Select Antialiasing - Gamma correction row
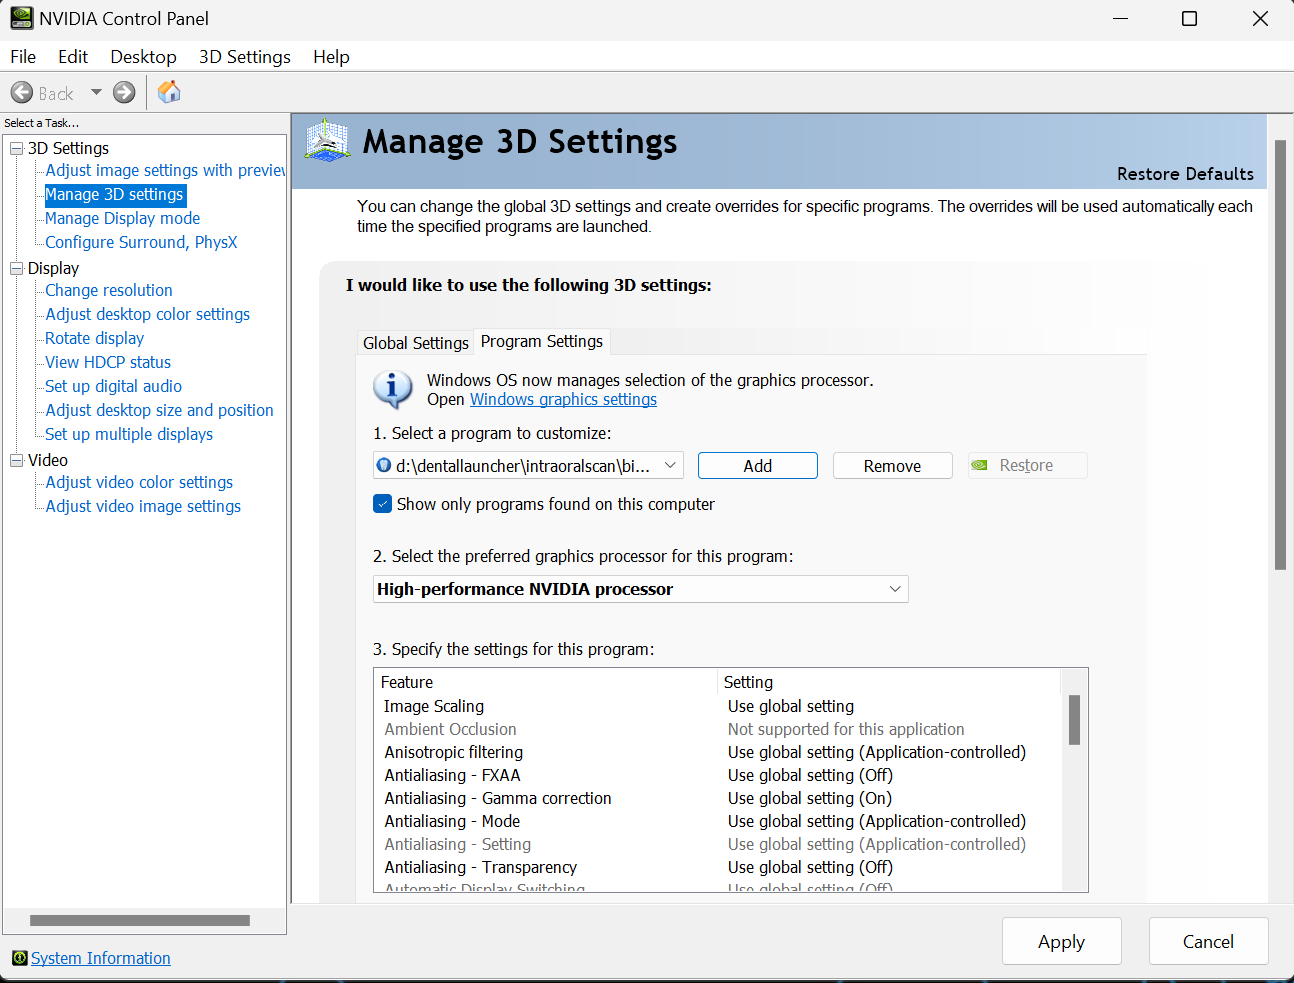 coord(717,798)
